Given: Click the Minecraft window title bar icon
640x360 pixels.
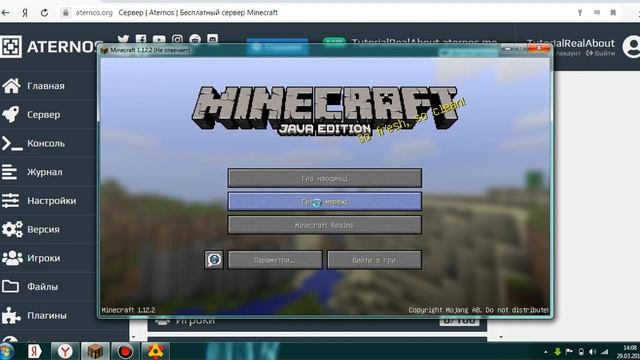Looking at the screenshot, I should (x=104, y=50).
